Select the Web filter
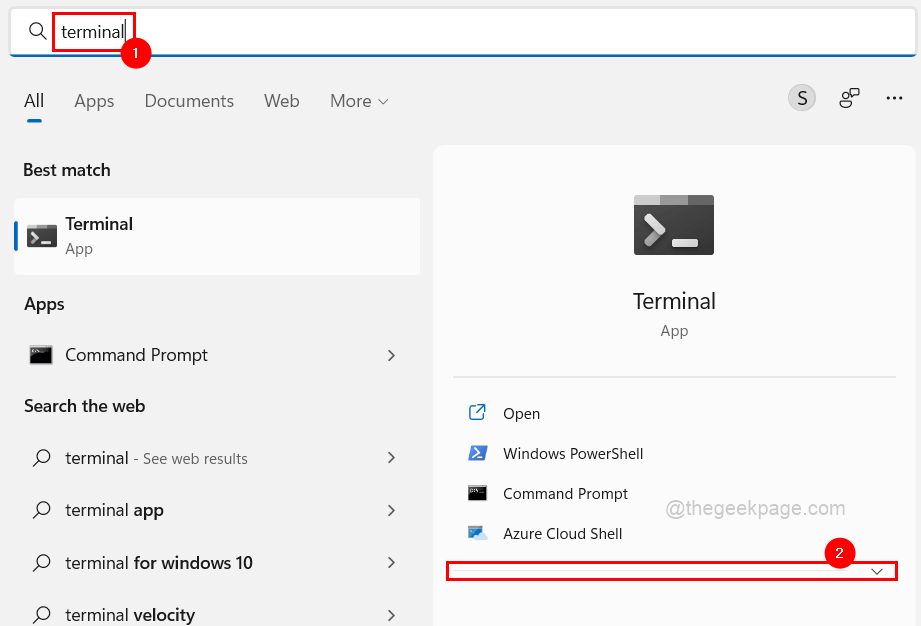Image resolution: width=921 pixels, height=626 pixels. click(281, 101)
